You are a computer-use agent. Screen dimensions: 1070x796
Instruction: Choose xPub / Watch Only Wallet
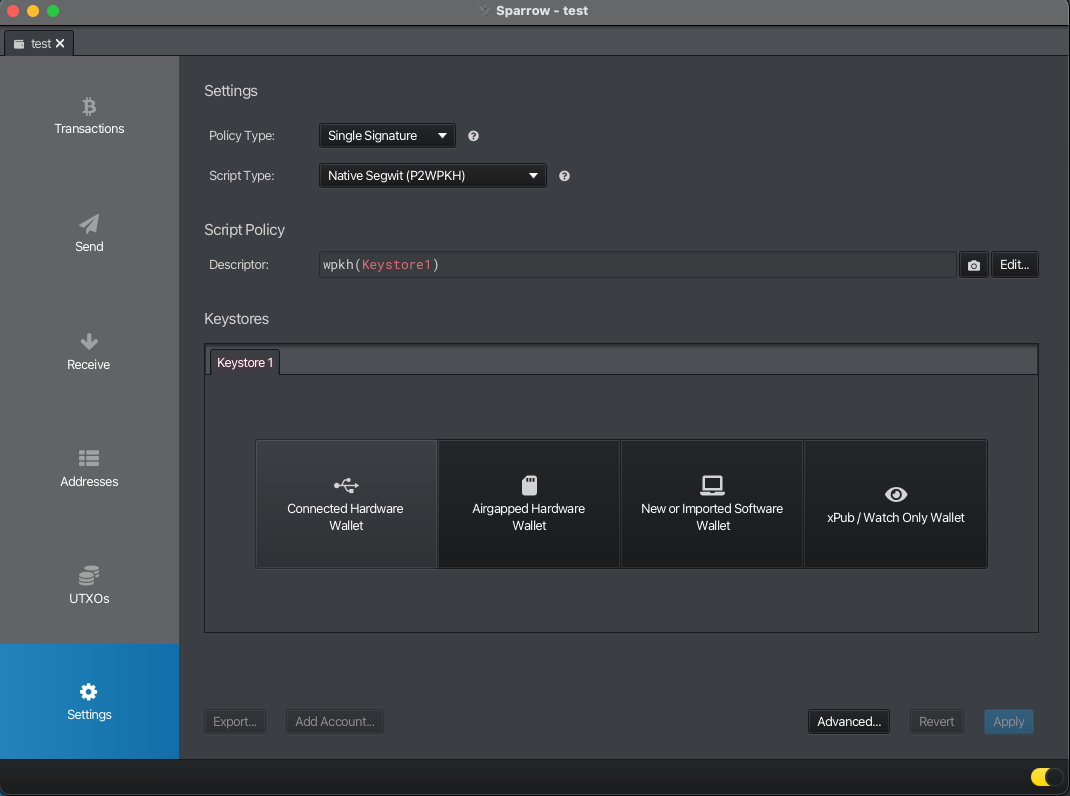click(x=895, y=504)
